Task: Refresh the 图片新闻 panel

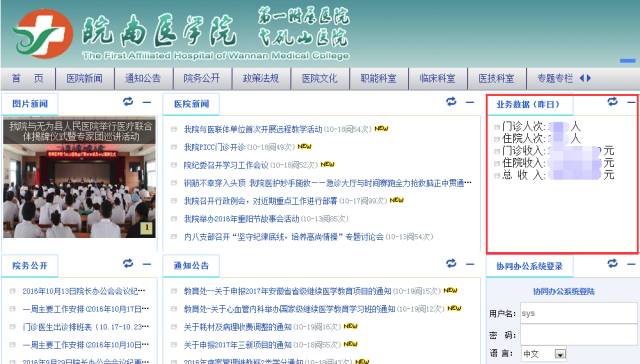Action: (128, 102)
